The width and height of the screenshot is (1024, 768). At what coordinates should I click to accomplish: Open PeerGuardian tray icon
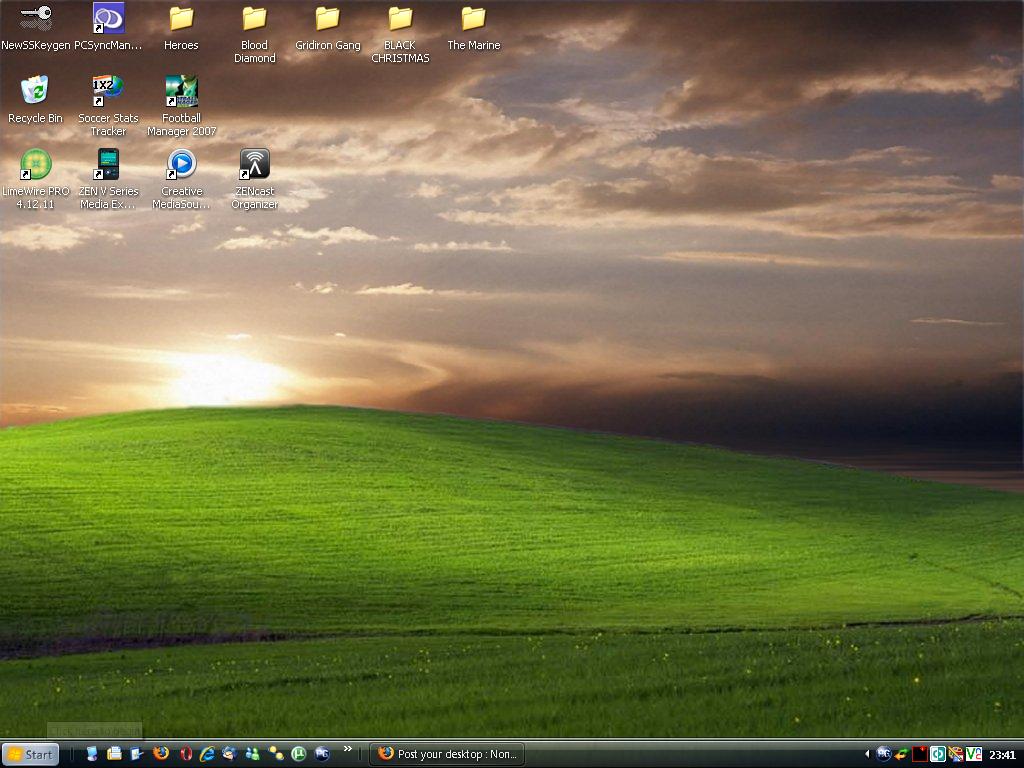tap(884, 754)
